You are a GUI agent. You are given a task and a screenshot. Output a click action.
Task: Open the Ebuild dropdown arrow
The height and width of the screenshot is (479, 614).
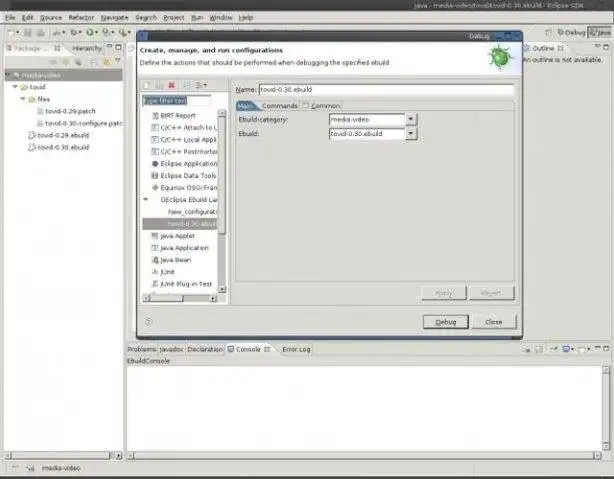[x=411, y=134]
